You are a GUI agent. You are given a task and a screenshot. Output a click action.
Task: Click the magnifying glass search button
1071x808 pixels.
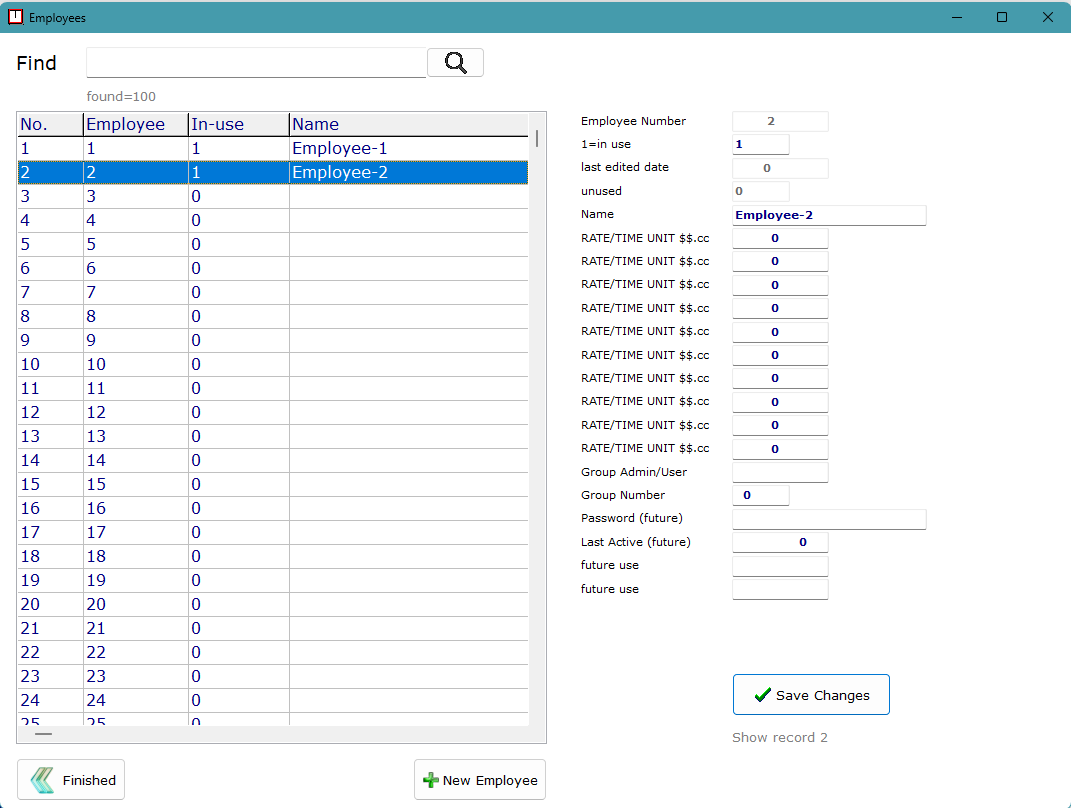(x=455, y=63)
